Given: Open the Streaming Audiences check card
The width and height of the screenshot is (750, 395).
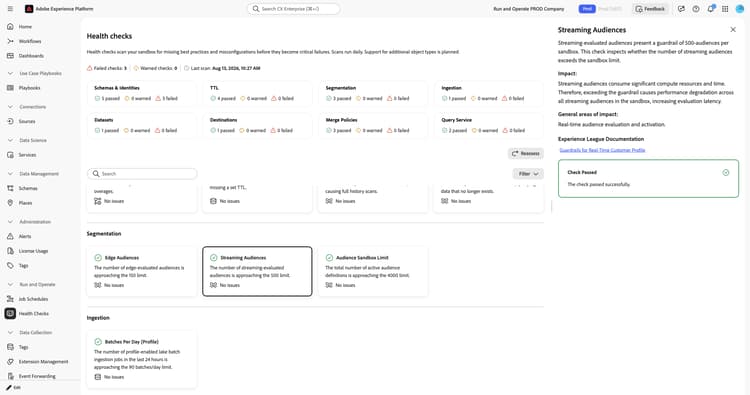Looking at the screenshot, I should coord(257,271).
